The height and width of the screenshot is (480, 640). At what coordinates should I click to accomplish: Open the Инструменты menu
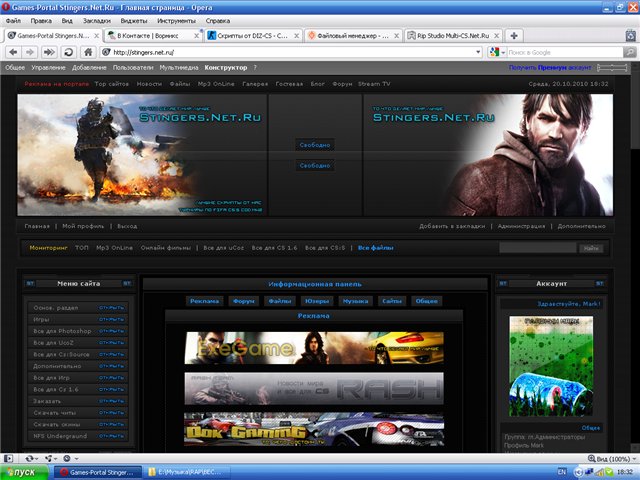click(x=176, y=20)
